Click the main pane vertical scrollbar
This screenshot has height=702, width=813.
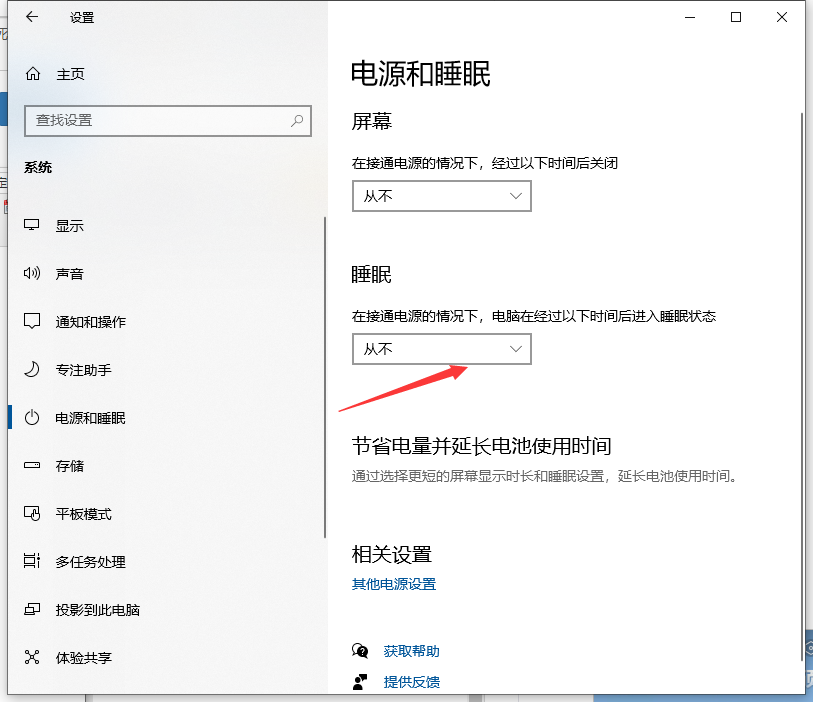(802, 386)
